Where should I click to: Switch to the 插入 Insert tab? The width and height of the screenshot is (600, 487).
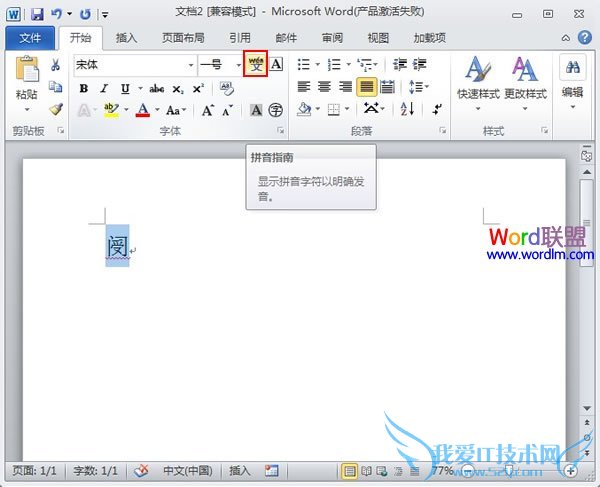(126, 38)
